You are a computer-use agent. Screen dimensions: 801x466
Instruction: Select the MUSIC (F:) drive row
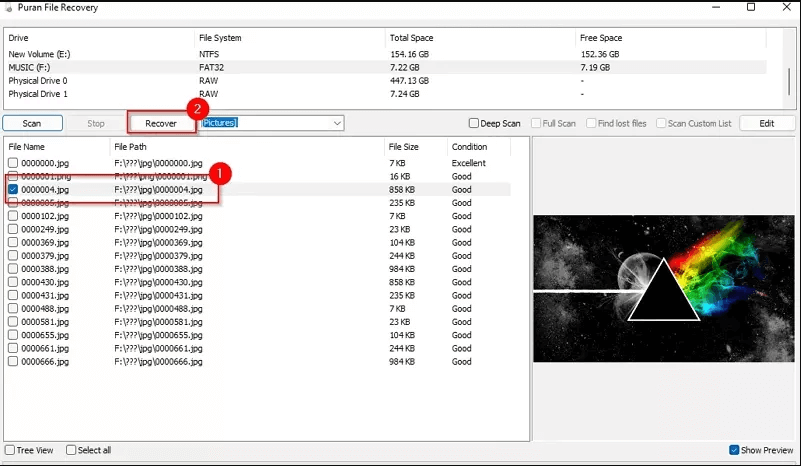386,67
